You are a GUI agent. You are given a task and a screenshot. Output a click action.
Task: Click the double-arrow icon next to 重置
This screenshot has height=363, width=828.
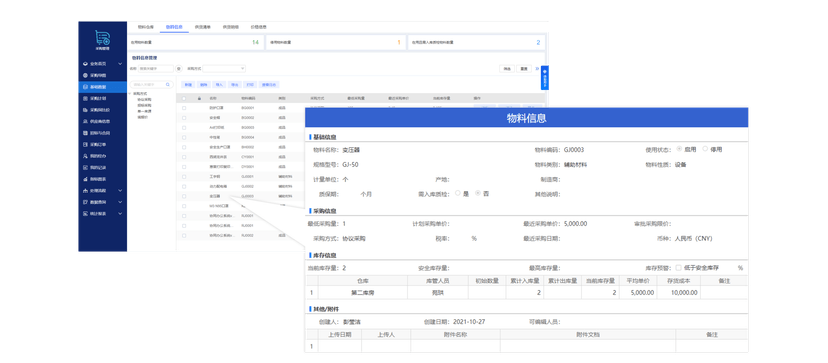point(537,69)
